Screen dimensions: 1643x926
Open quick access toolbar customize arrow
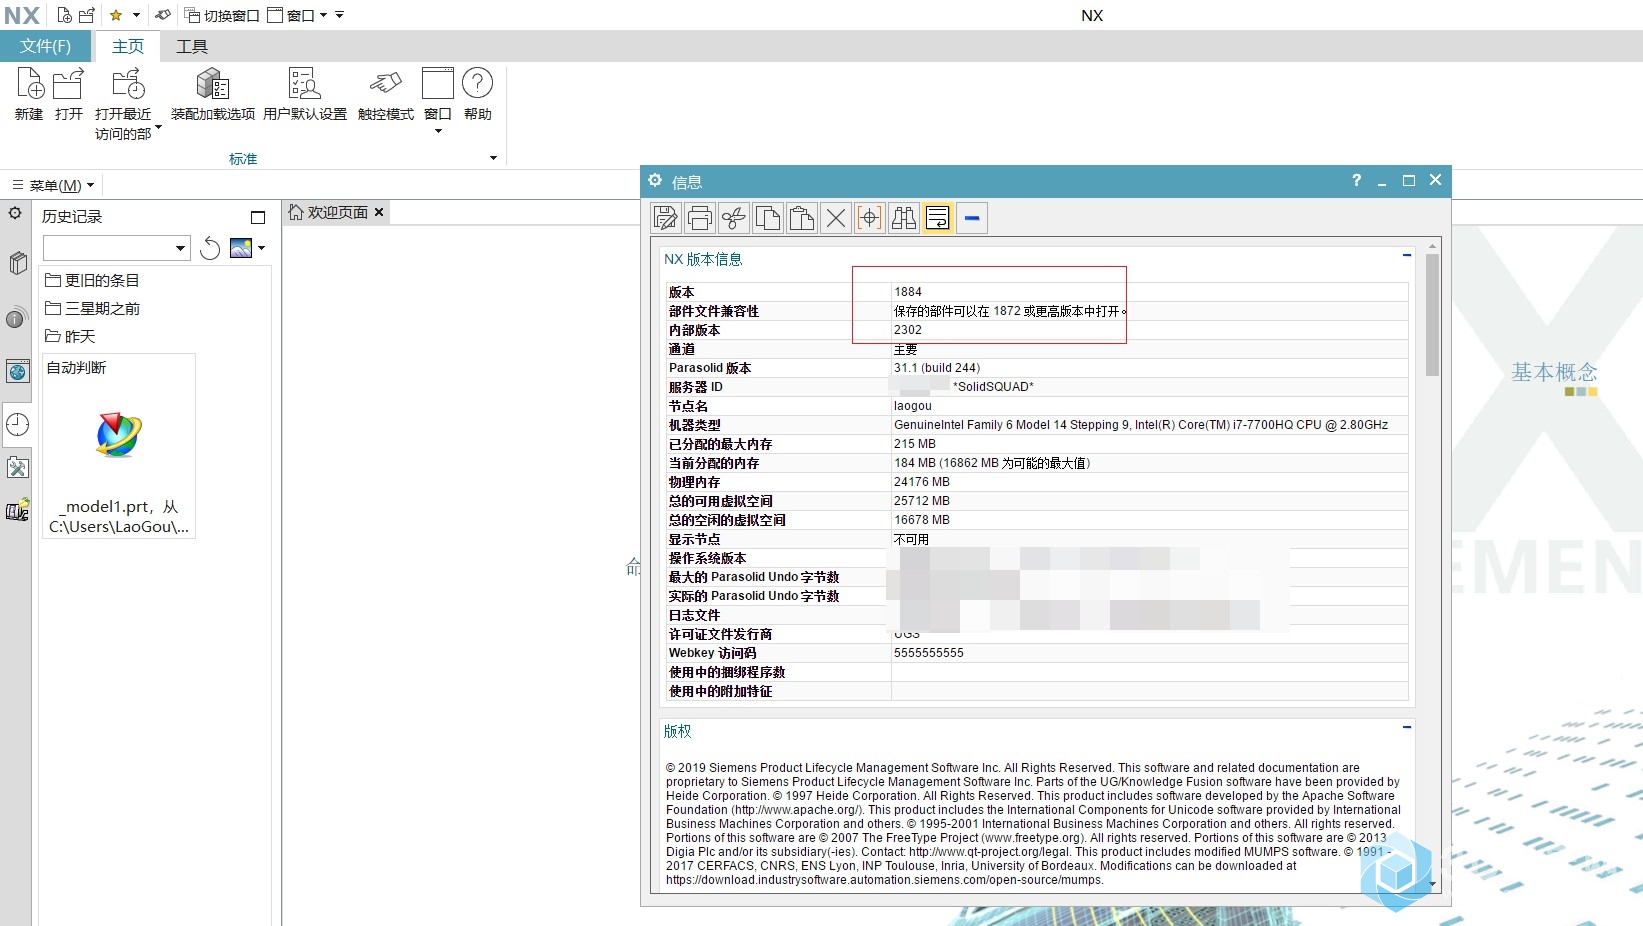pos(340,15)
